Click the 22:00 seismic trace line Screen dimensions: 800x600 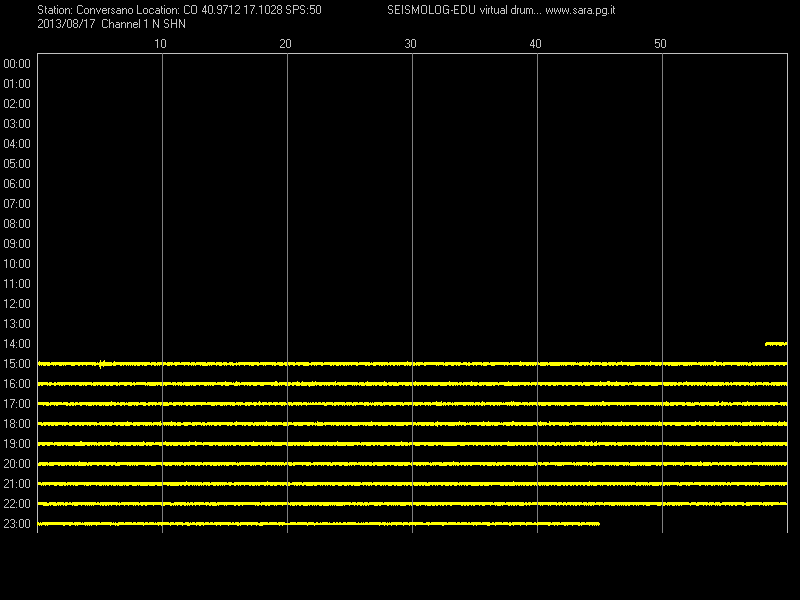tap(412, 504)
